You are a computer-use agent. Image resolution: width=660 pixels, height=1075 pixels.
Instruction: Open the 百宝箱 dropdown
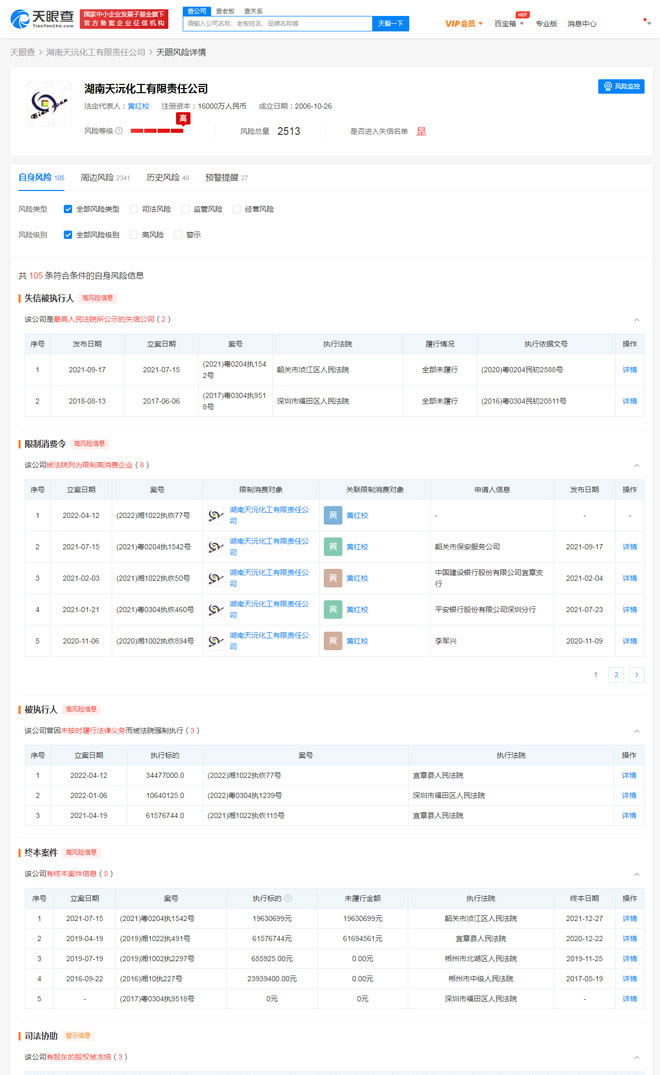click(x=509, y=23)
